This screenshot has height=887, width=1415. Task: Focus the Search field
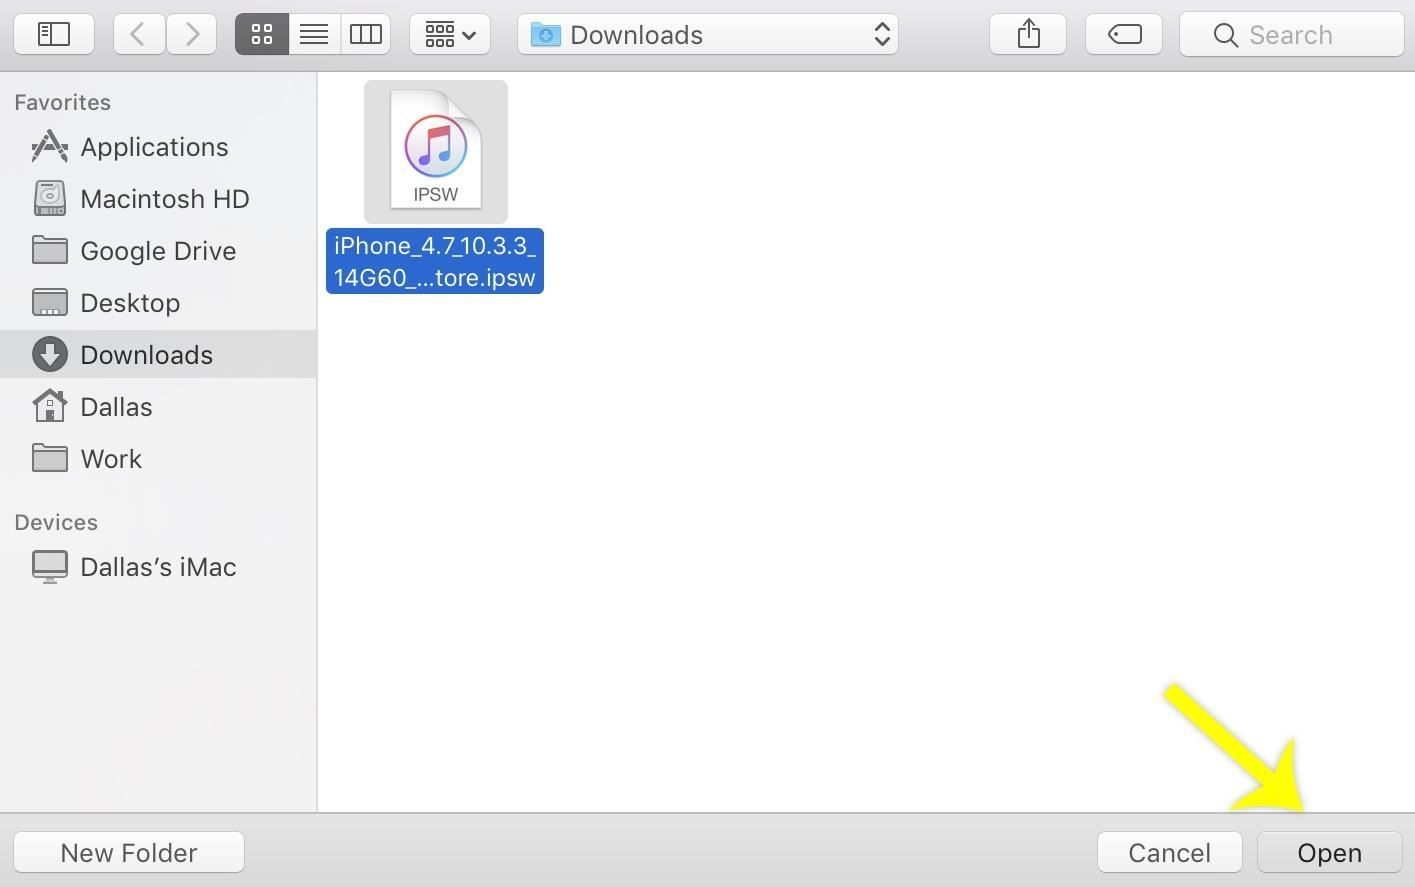click(1292, 35)
